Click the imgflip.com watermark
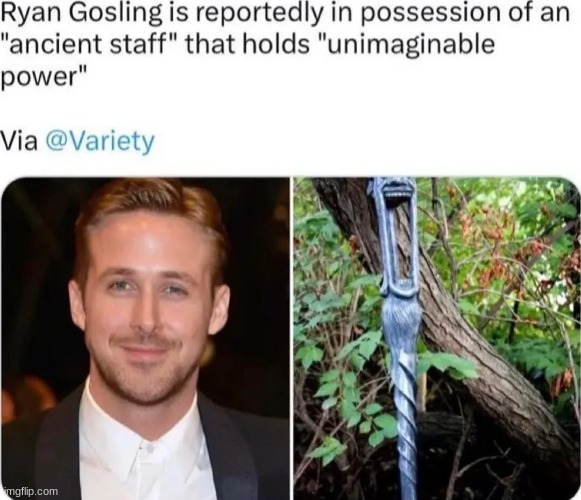The image size is (581, 500). (31, 492)
